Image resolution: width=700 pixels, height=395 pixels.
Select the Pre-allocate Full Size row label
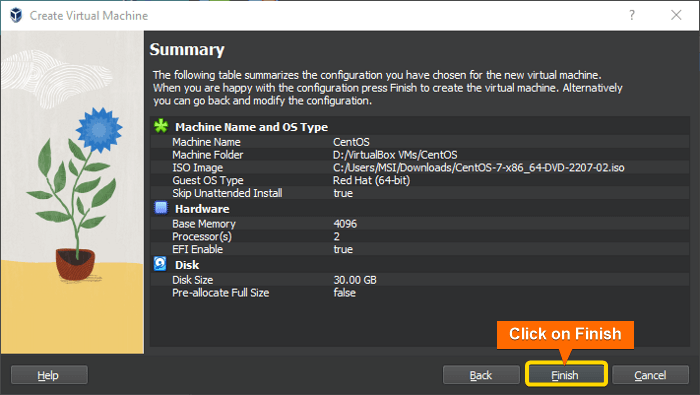point(221,293)
